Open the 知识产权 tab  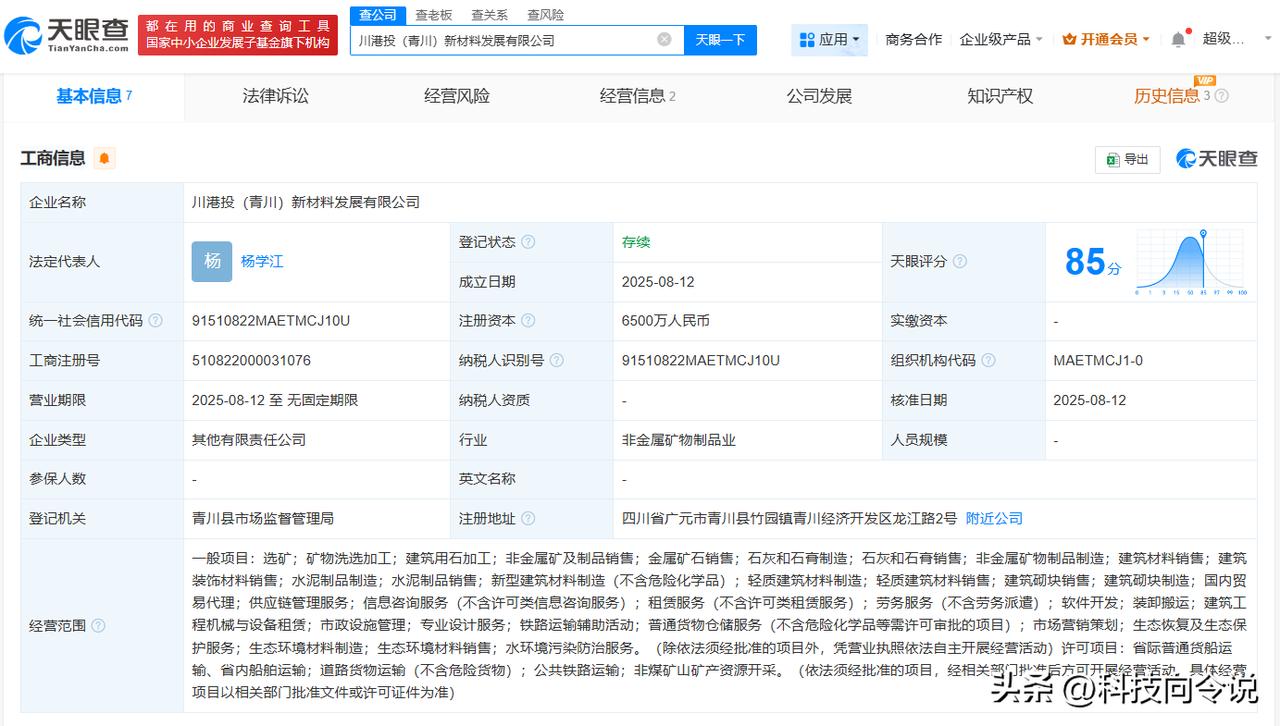point(1000,96)
